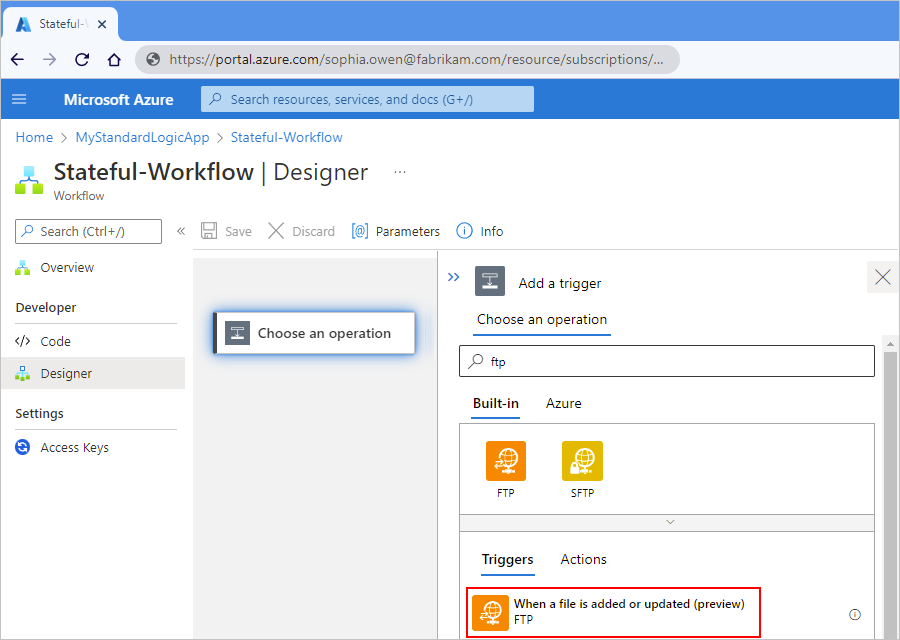Expand the trigger panel using the right chevrons

pos(454,278)
